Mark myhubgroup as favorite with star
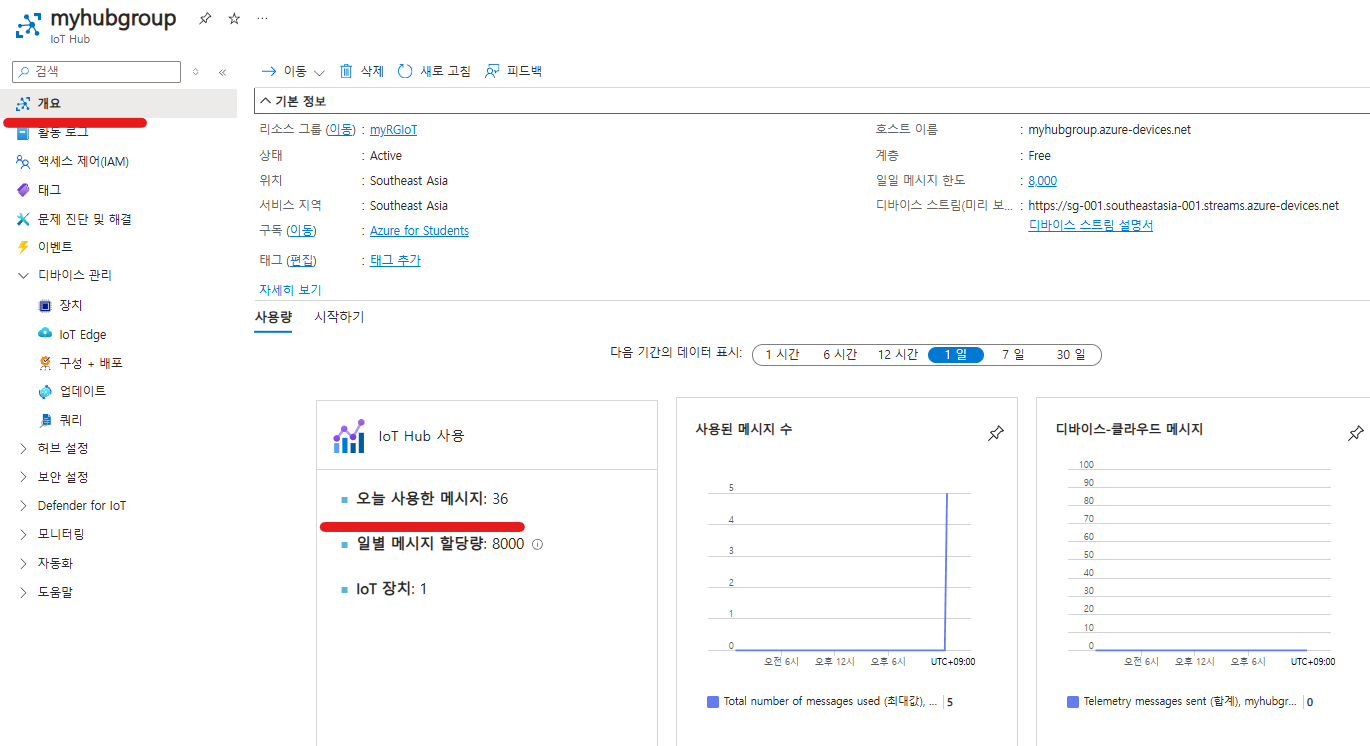The image size is (1370, 746). point(234,18)
